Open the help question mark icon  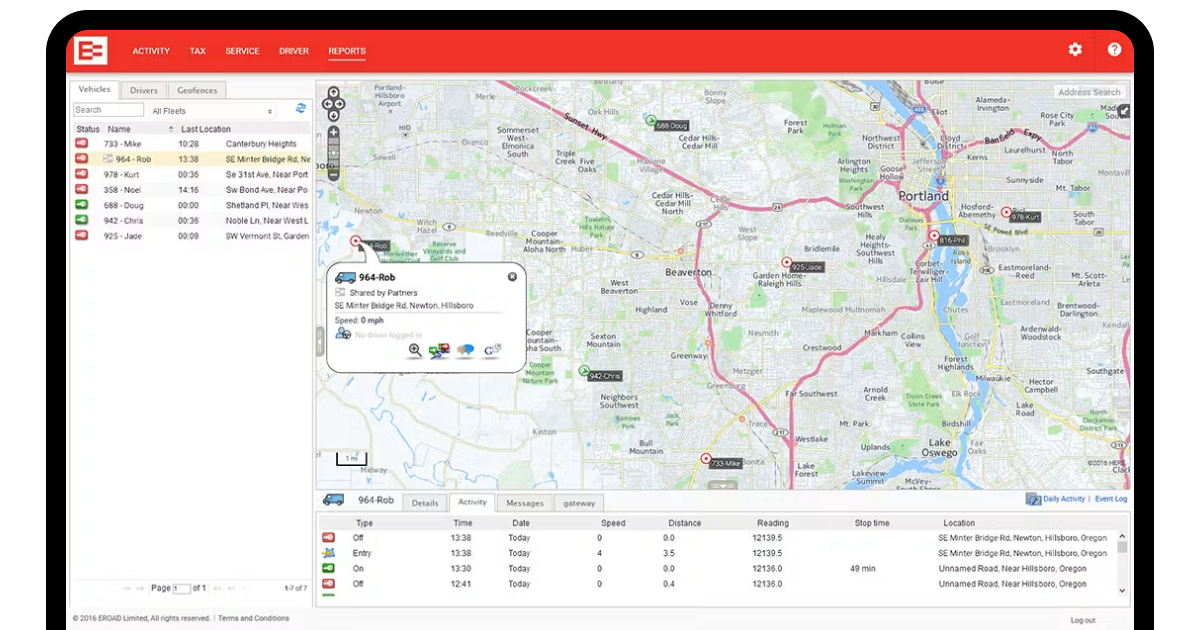coord(1114,49)
